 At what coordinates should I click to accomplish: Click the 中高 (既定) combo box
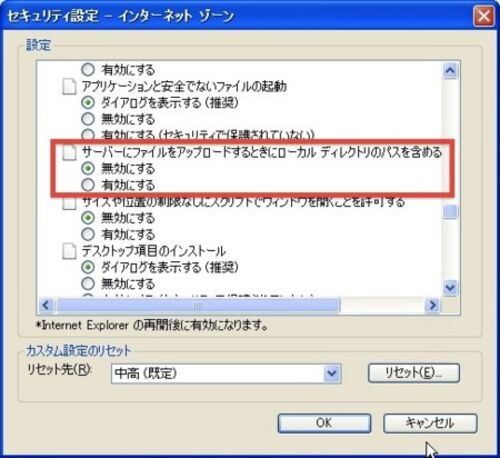coord(226,373)
